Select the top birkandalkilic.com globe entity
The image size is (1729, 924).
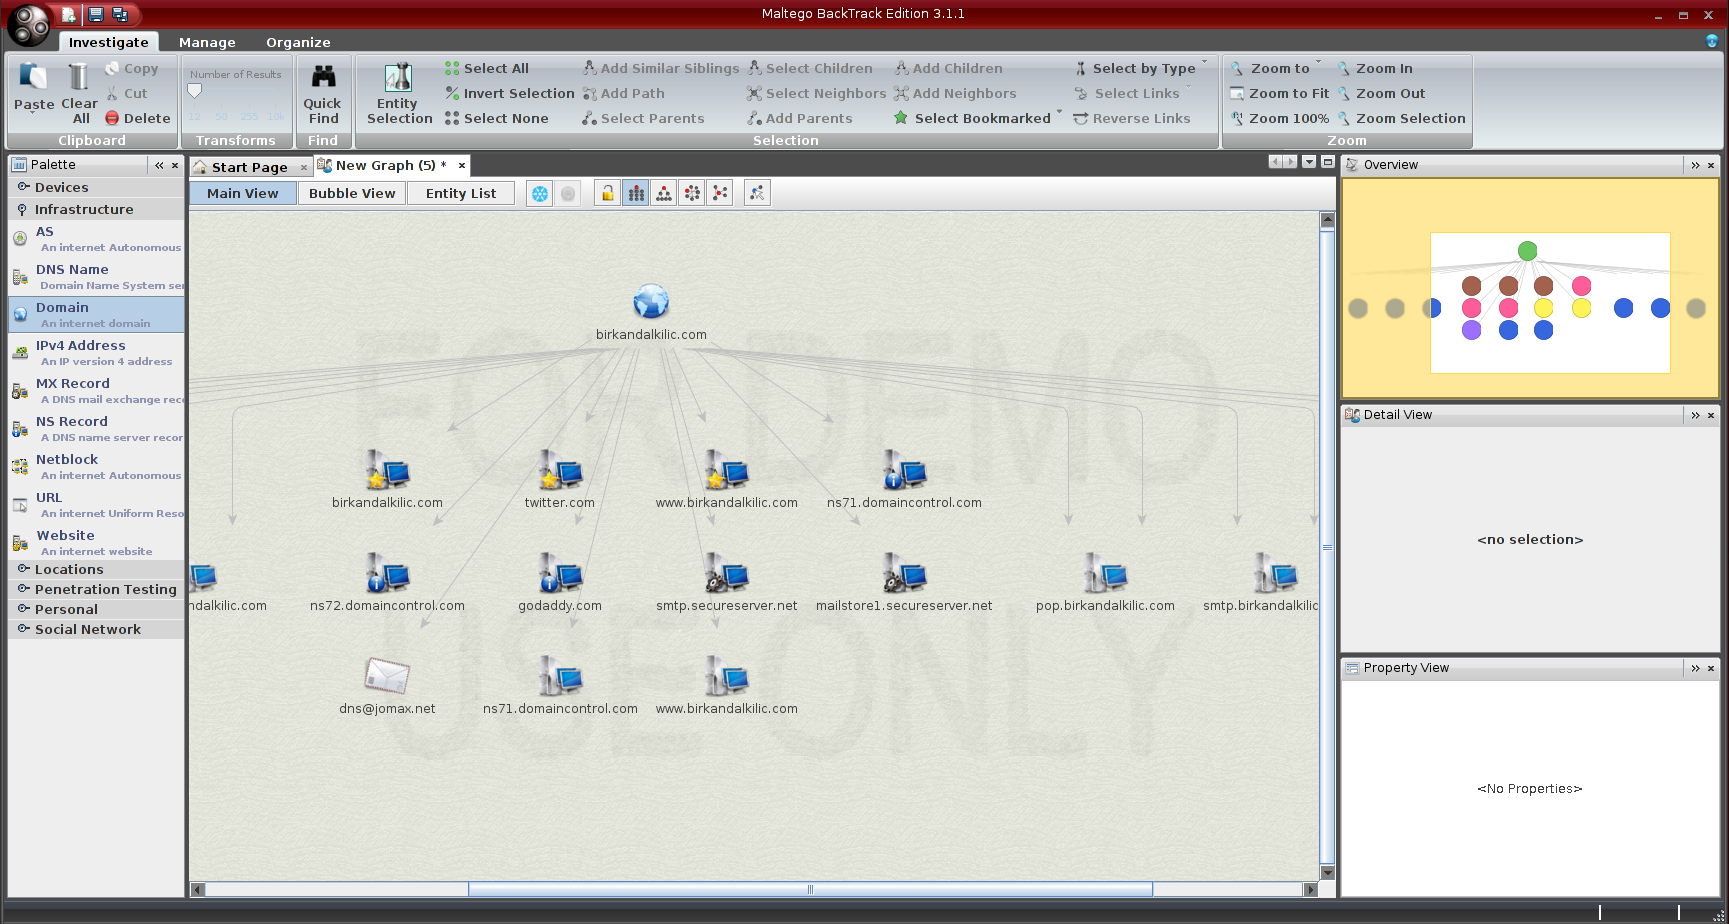pos(651,302)
